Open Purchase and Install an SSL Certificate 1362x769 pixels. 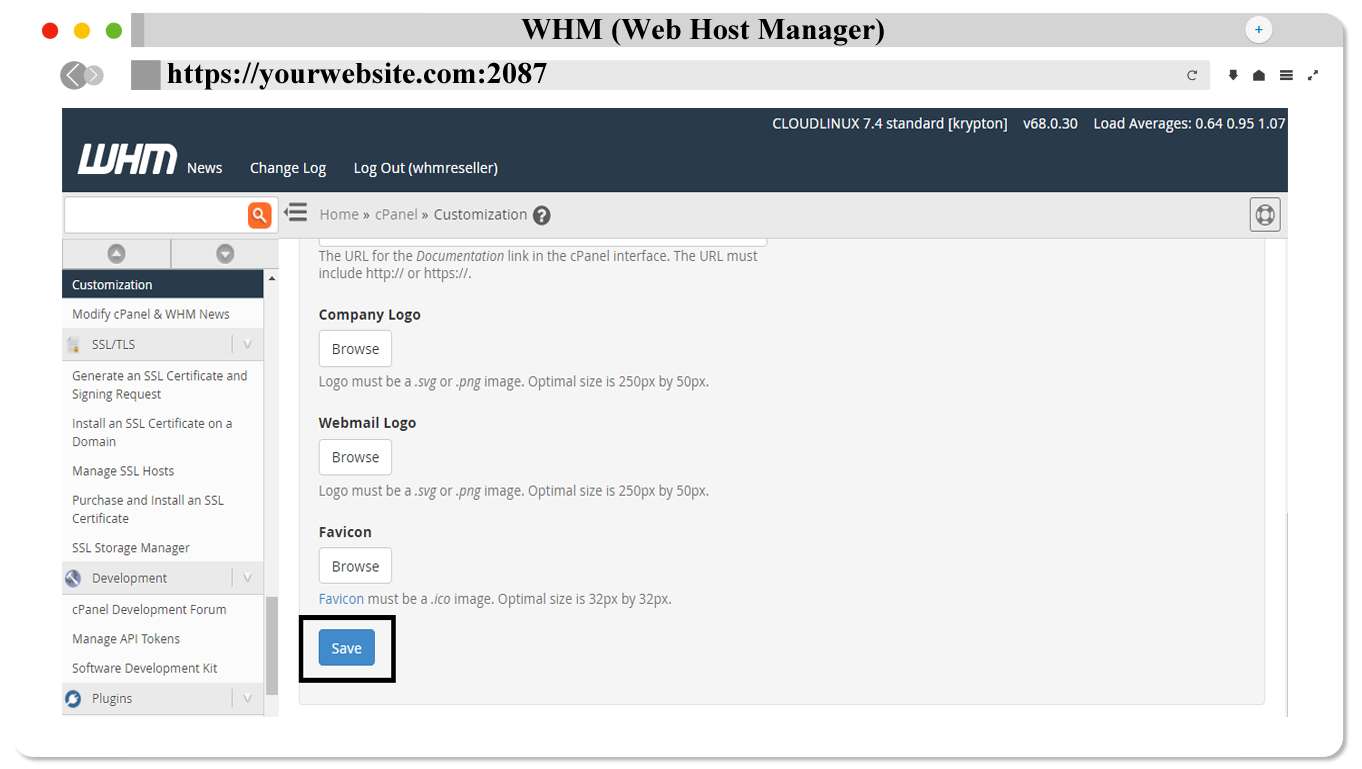(148, 509)
